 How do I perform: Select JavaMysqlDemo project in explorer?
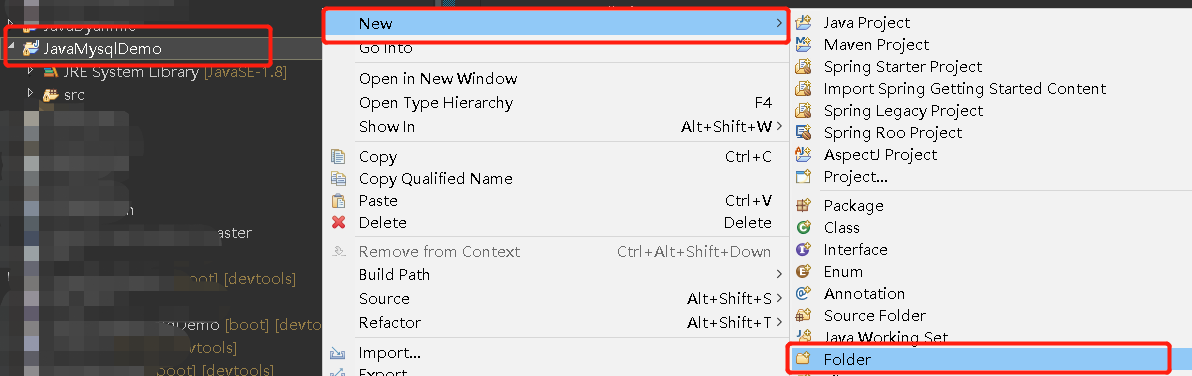tap(103, 49)
